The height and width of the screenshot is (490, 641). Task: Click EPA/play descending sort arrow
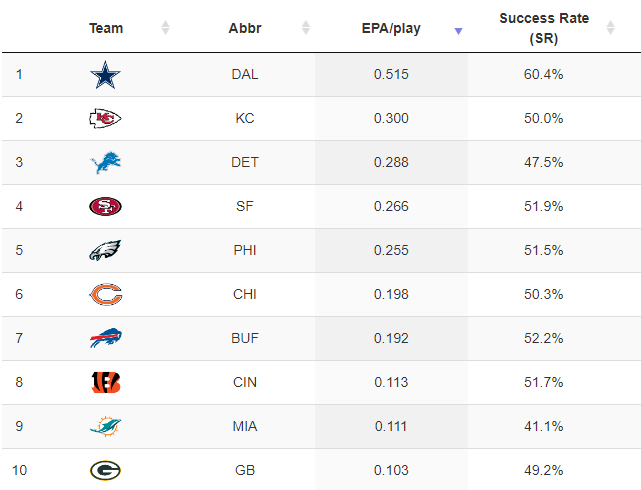(x=458, y=31)
